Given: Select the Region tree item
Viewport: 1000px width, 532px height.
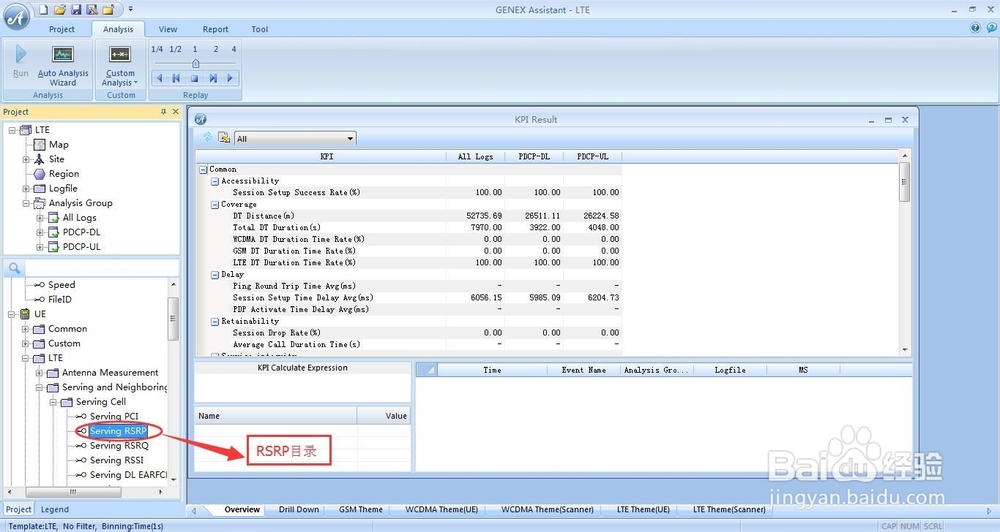Looking at the screenshot, I should pyautogui.click(x=64, y=174).
